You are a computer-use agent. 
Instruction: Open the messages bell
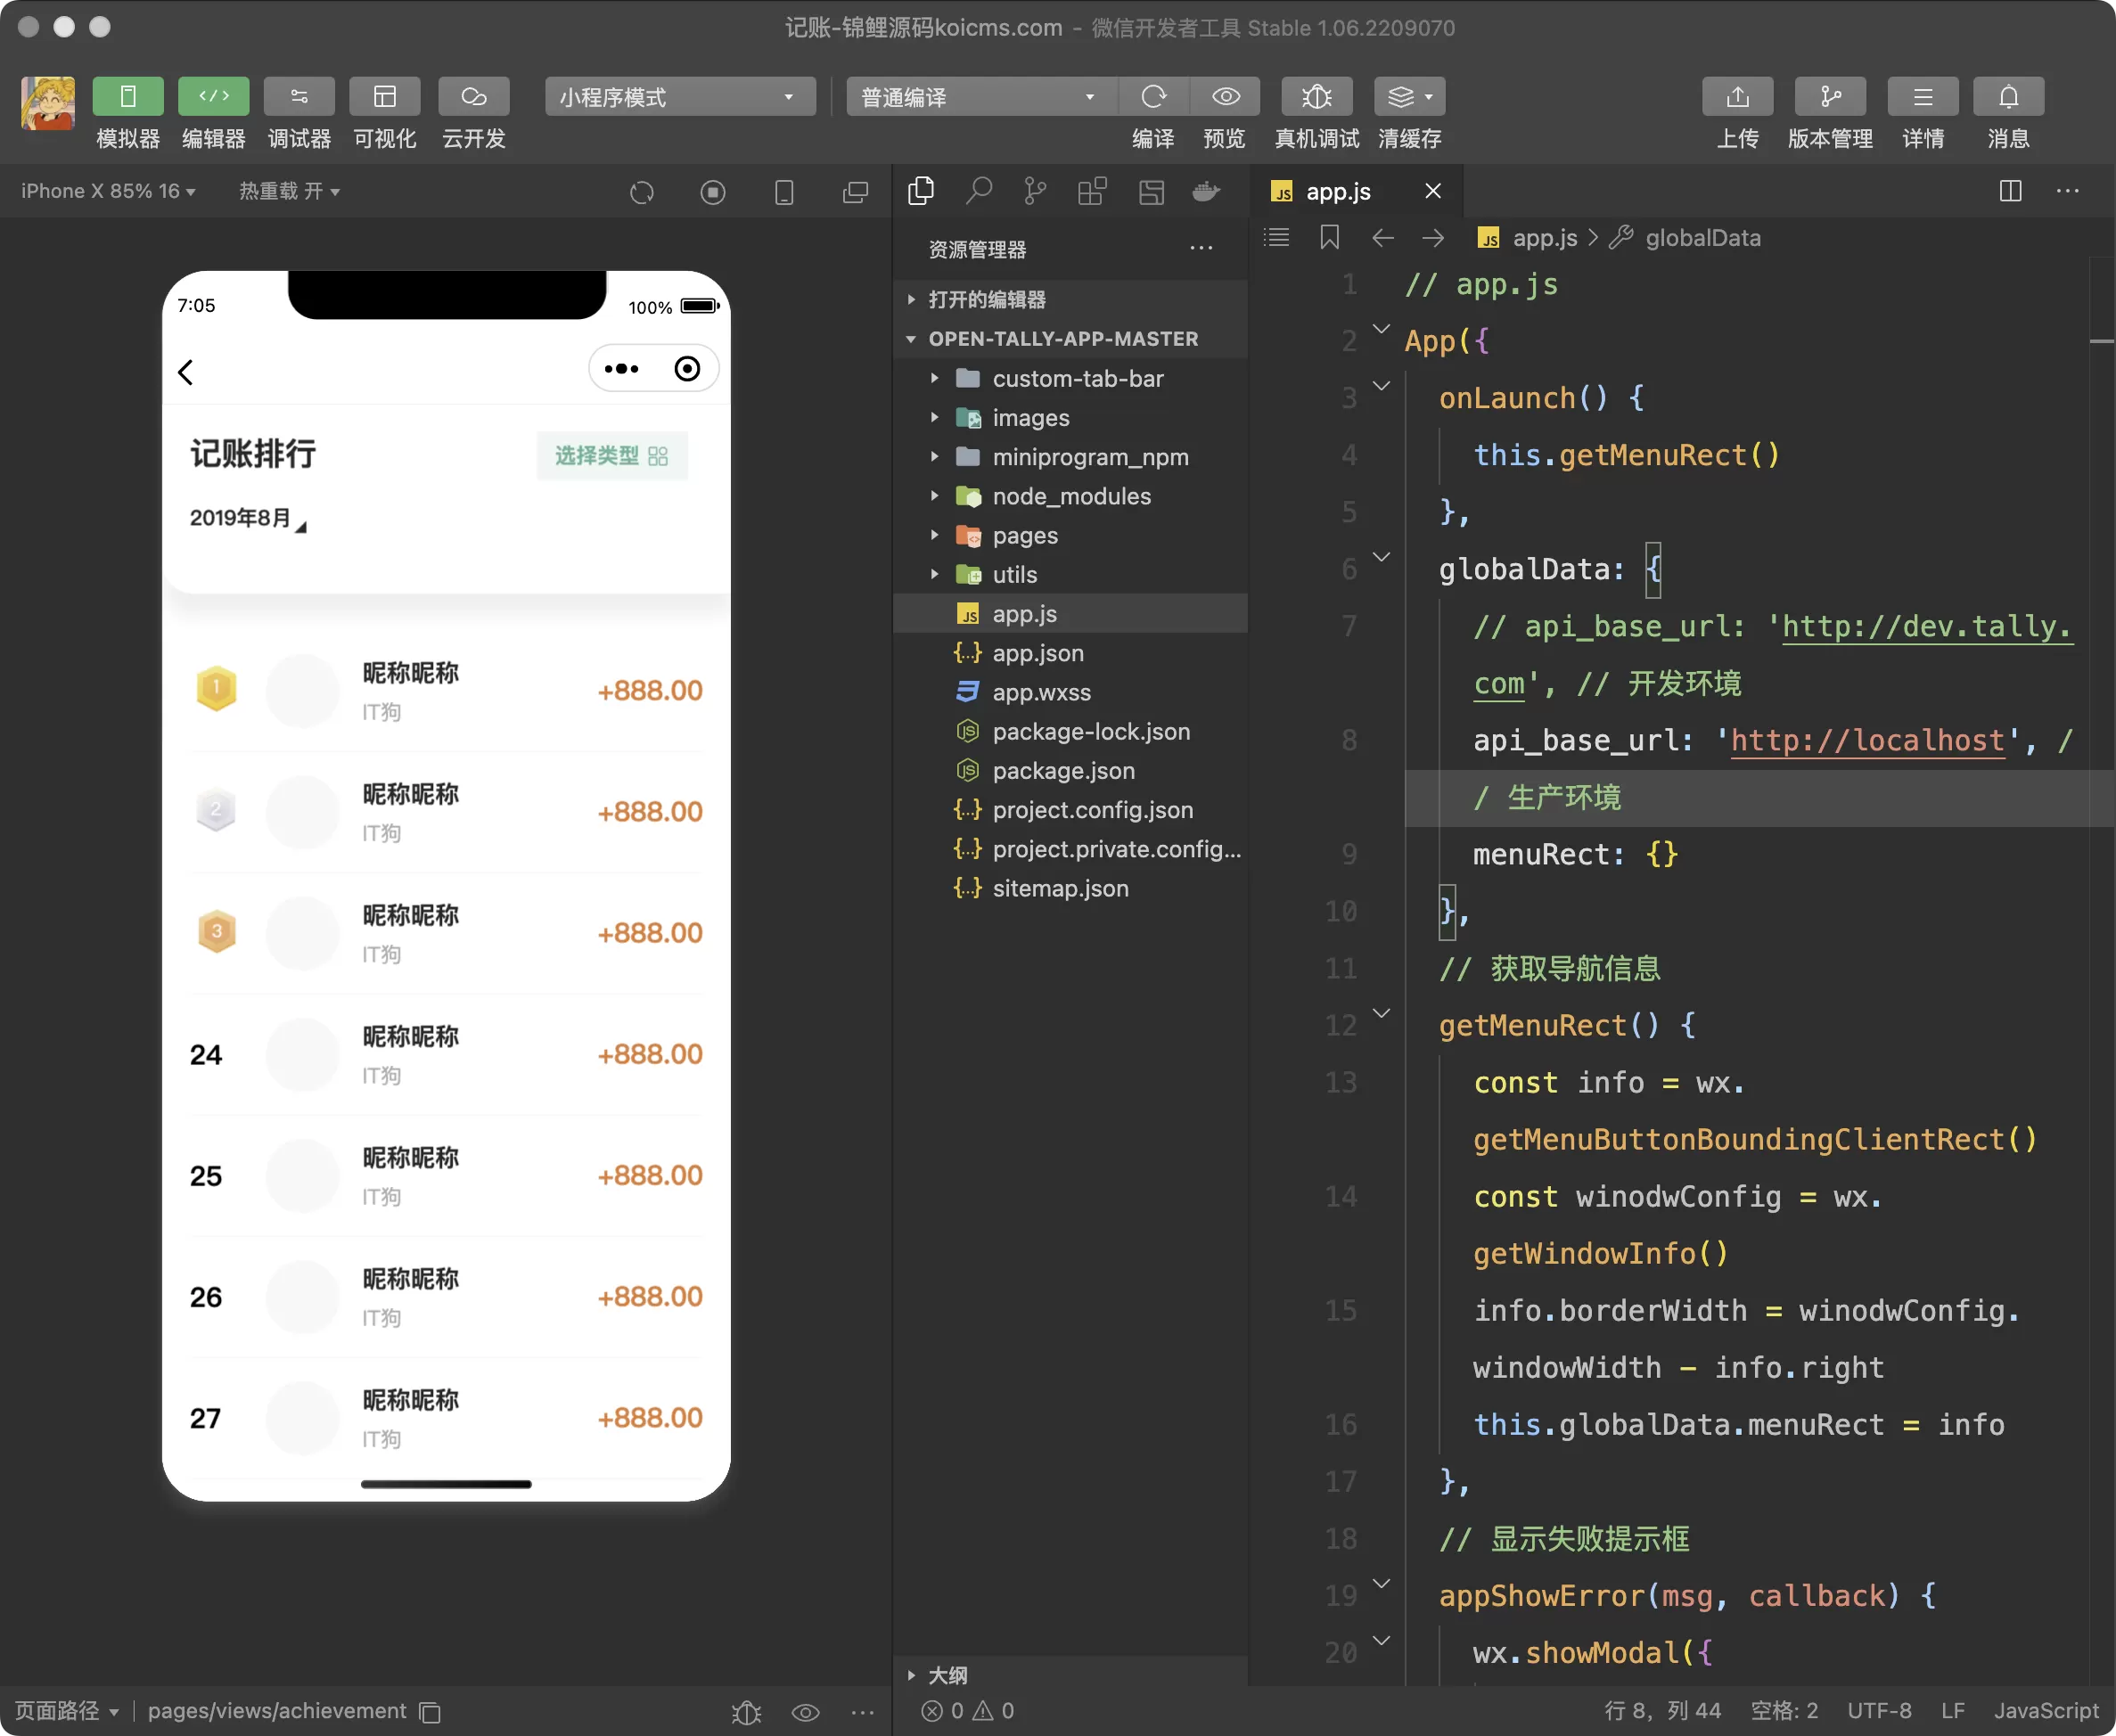click(2008, 97)
